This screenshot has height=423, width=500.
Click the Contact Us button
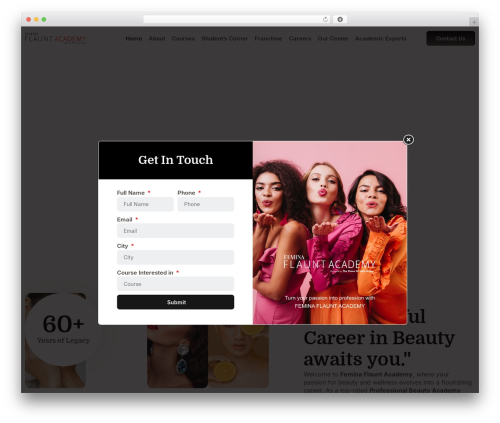450,38
